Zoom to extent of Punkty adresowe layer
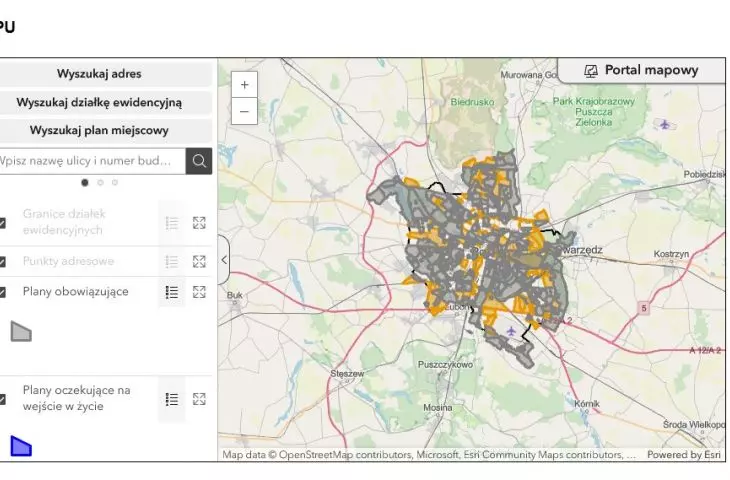This screenshot has width=730, height=480. point(199,262)
